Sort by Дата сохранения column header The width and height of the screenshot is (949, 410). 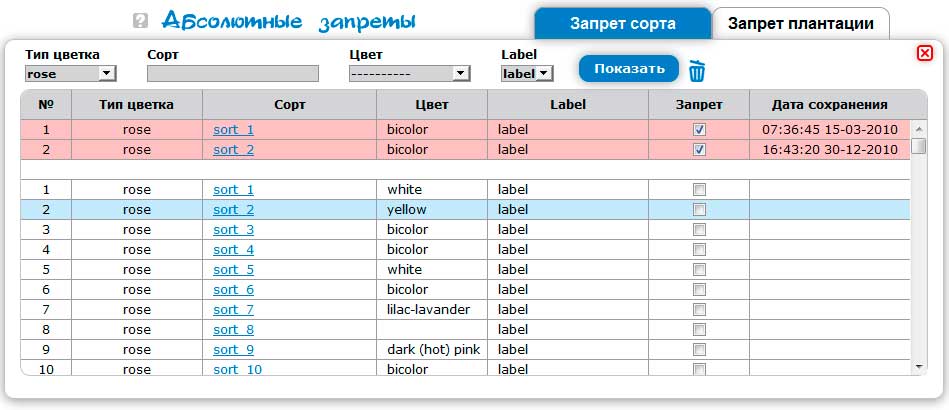pyautogui.click(x=830, y=104)
